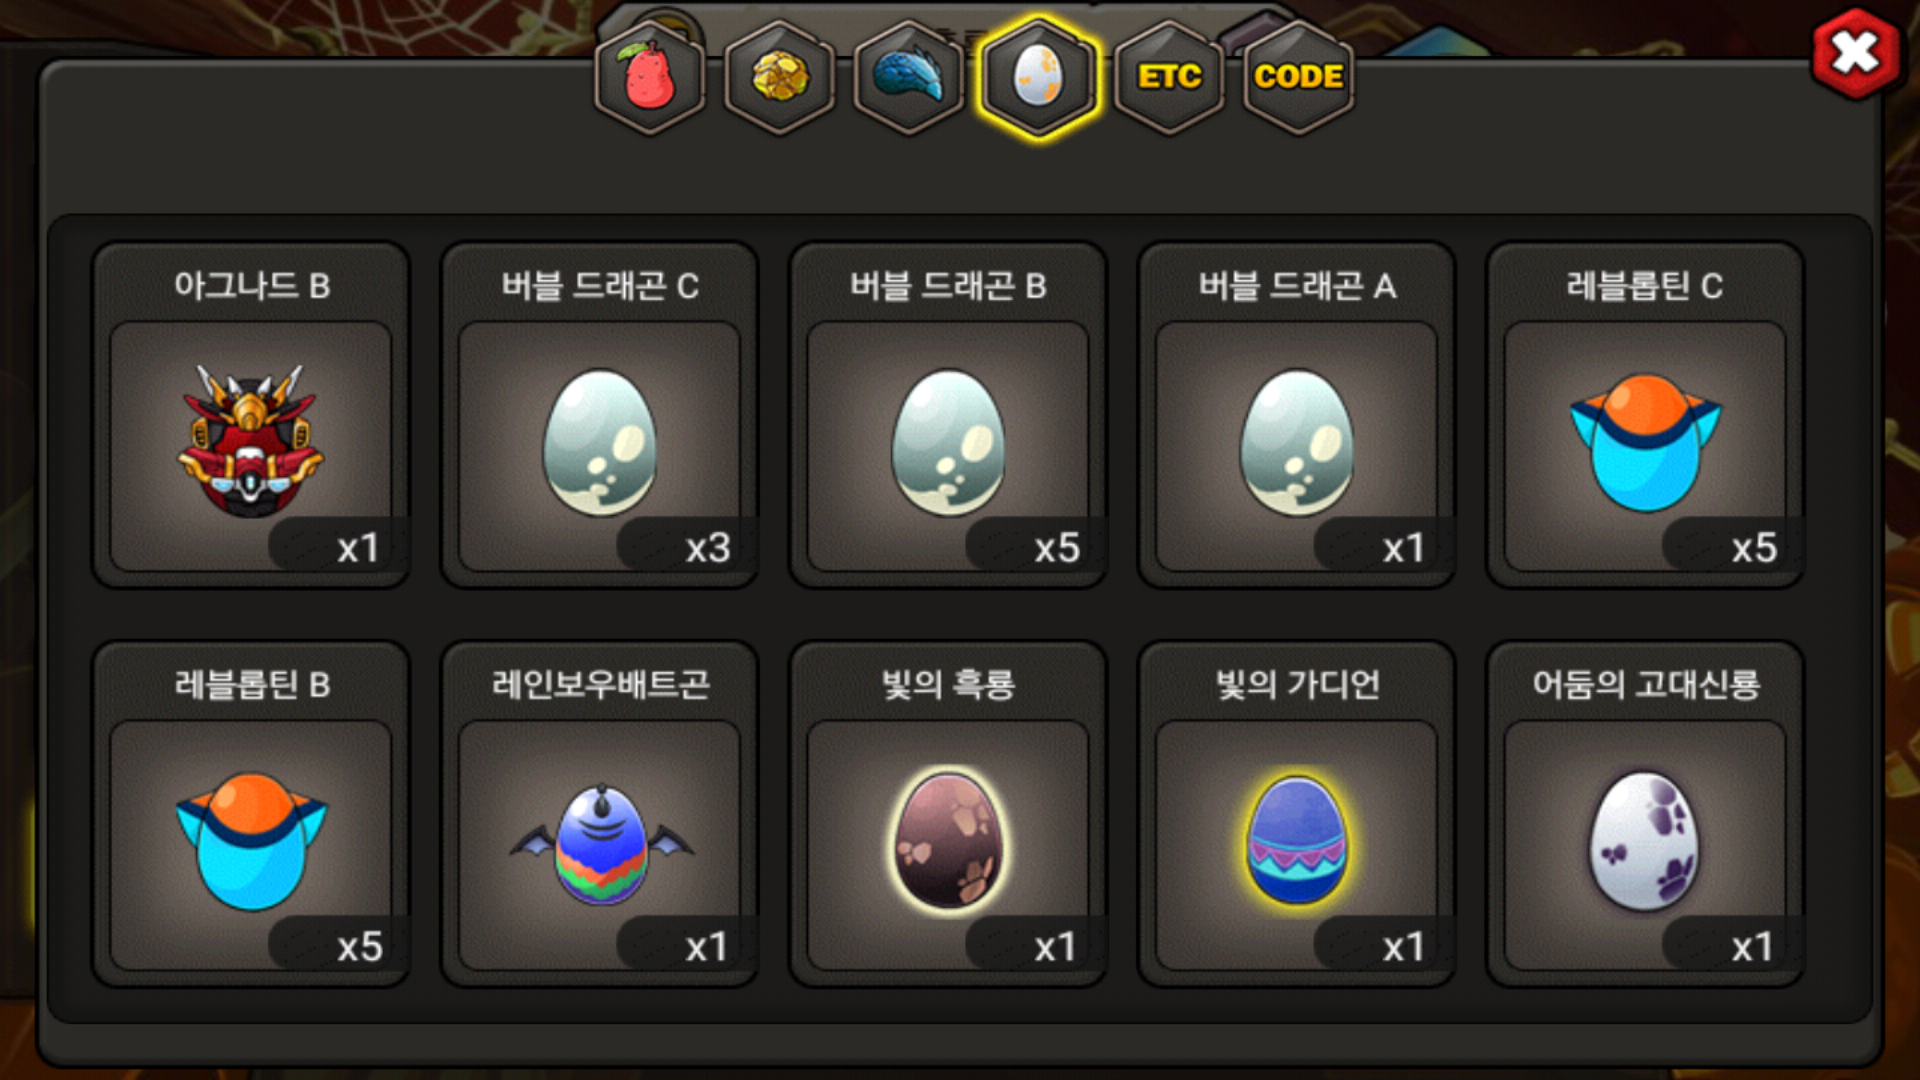Viewport: 1920px width, 1080px height.
Task: Open the CODE tab
Action: click(x=1298, y=77)
